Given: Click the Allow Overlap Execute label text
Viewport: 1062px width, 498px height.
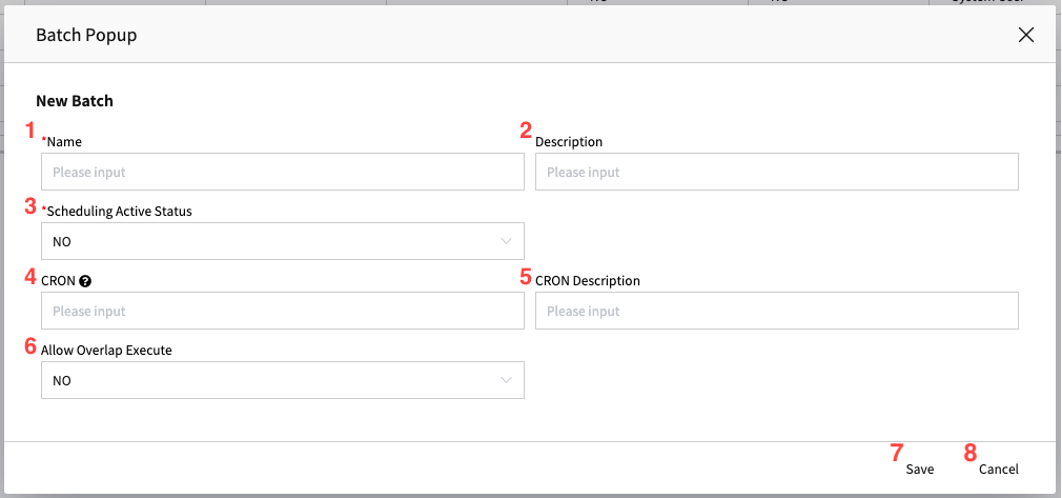Looking at the screenshot, I should [106, 350].
